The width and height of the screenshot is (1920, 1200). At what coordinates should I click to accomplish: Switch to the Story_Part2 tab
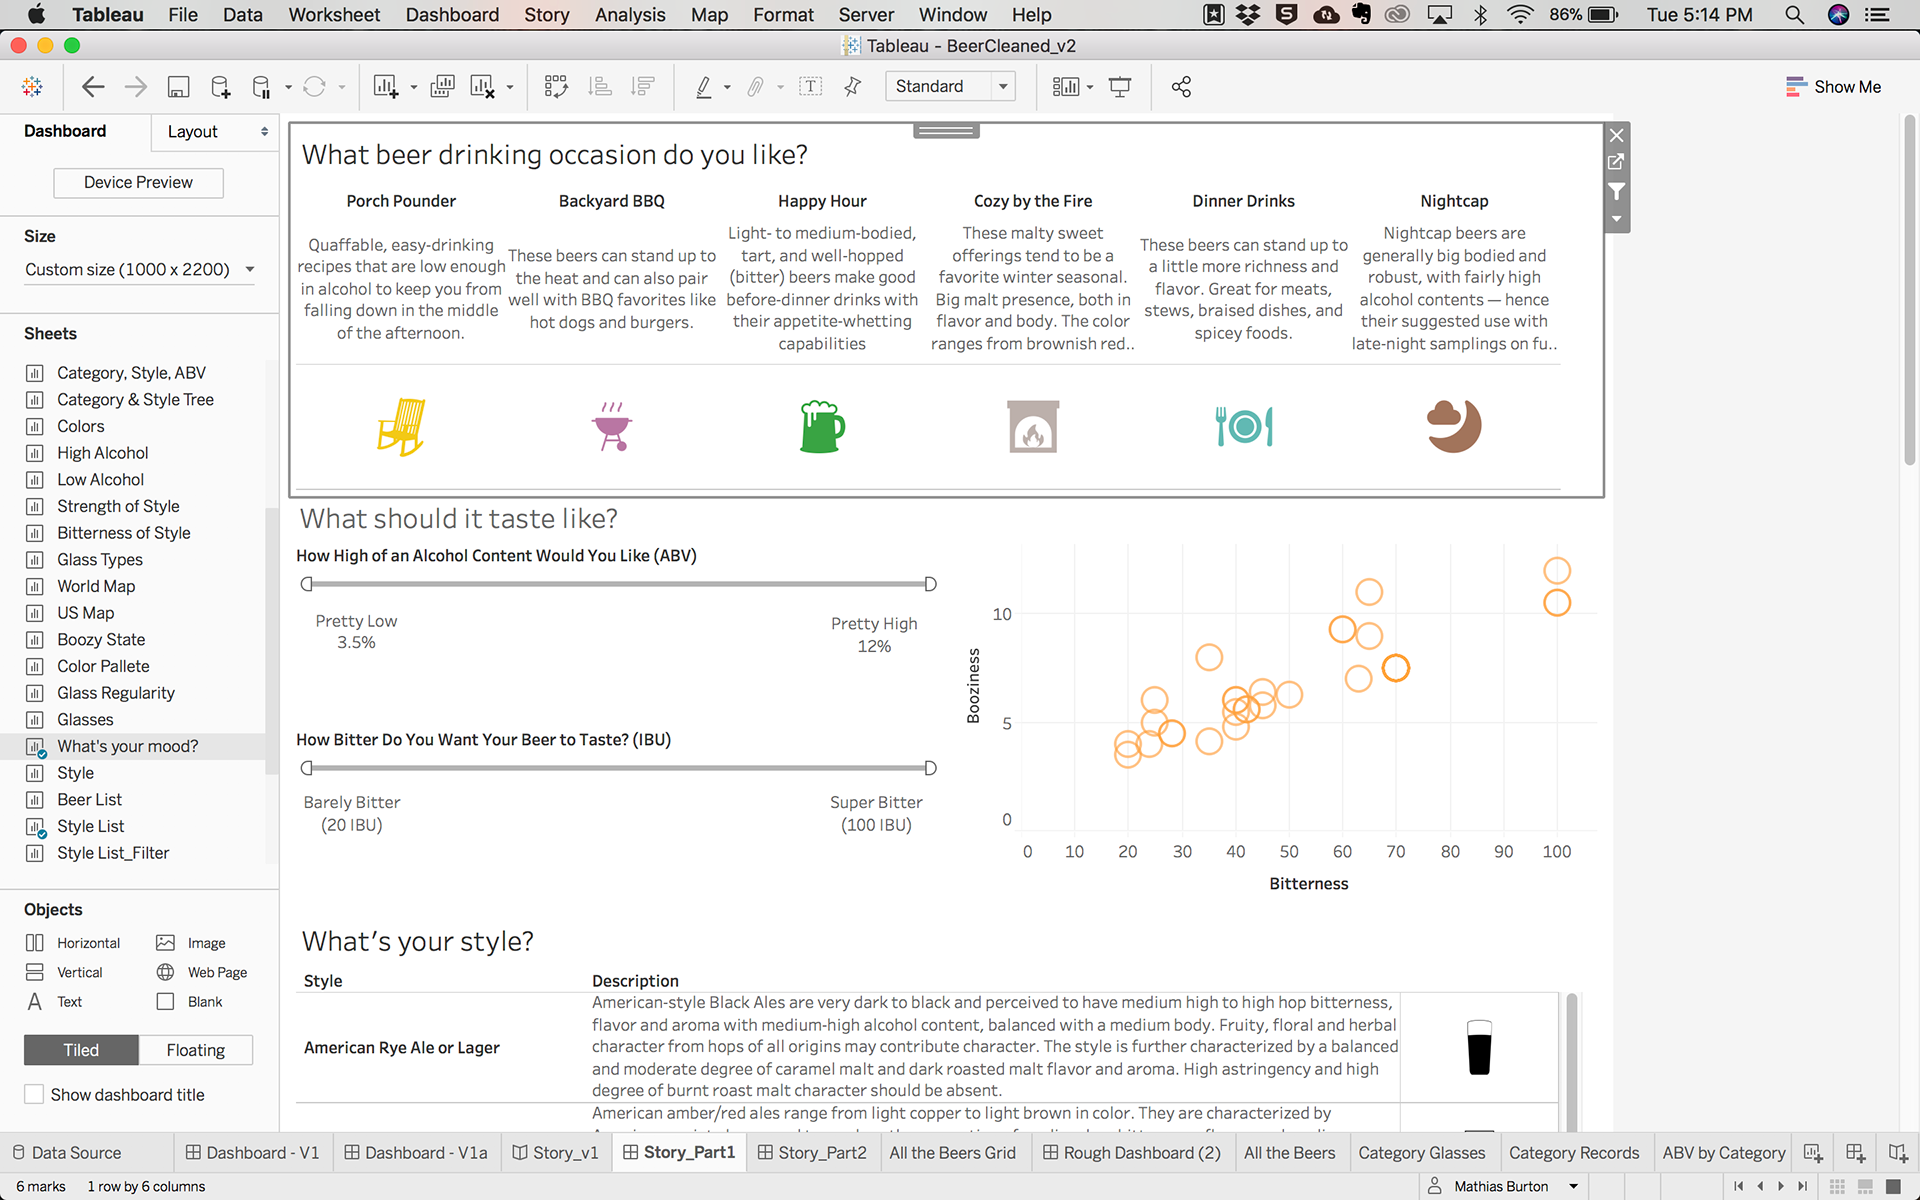(x=811, y=1153)
